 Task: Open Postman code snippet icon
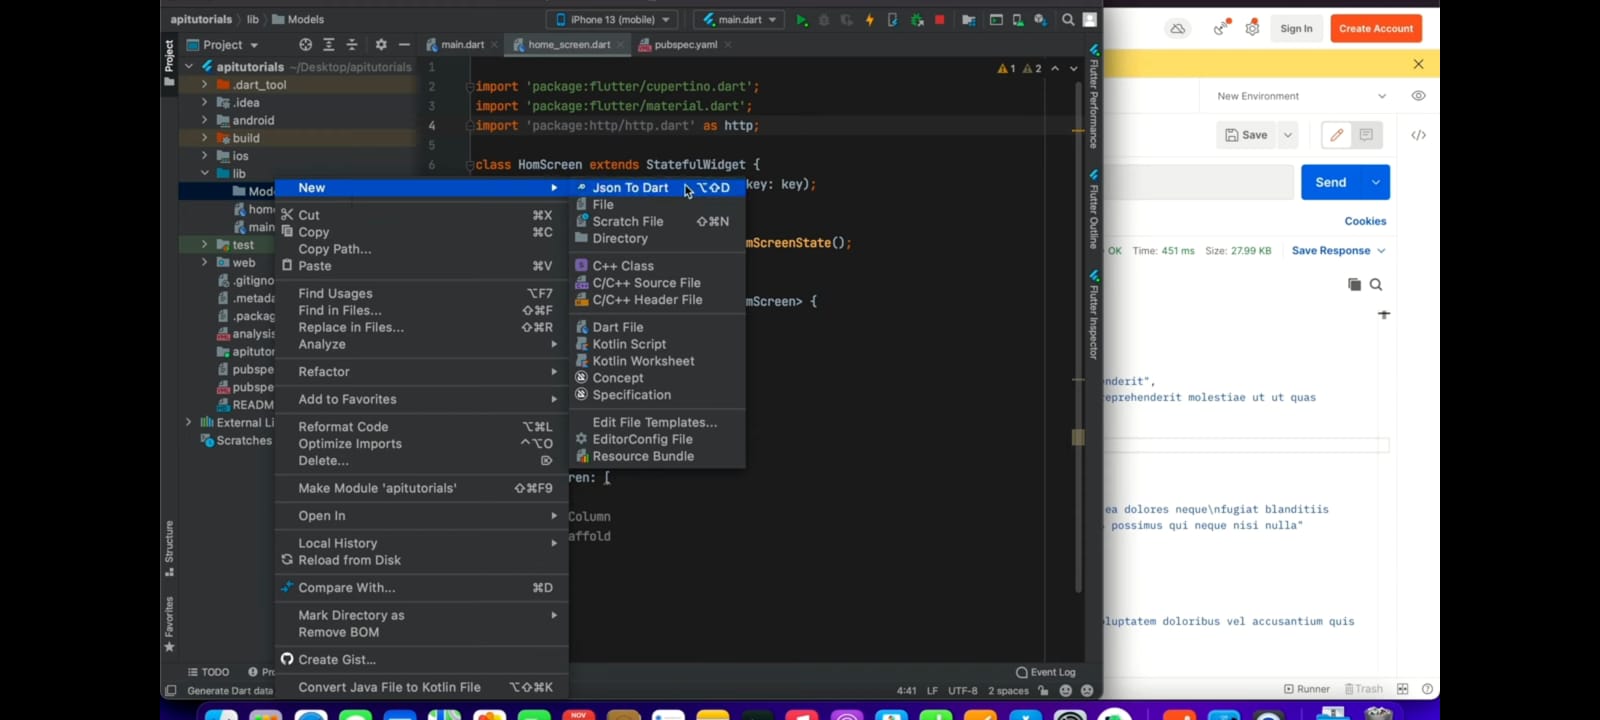(x=1419, y=135)
